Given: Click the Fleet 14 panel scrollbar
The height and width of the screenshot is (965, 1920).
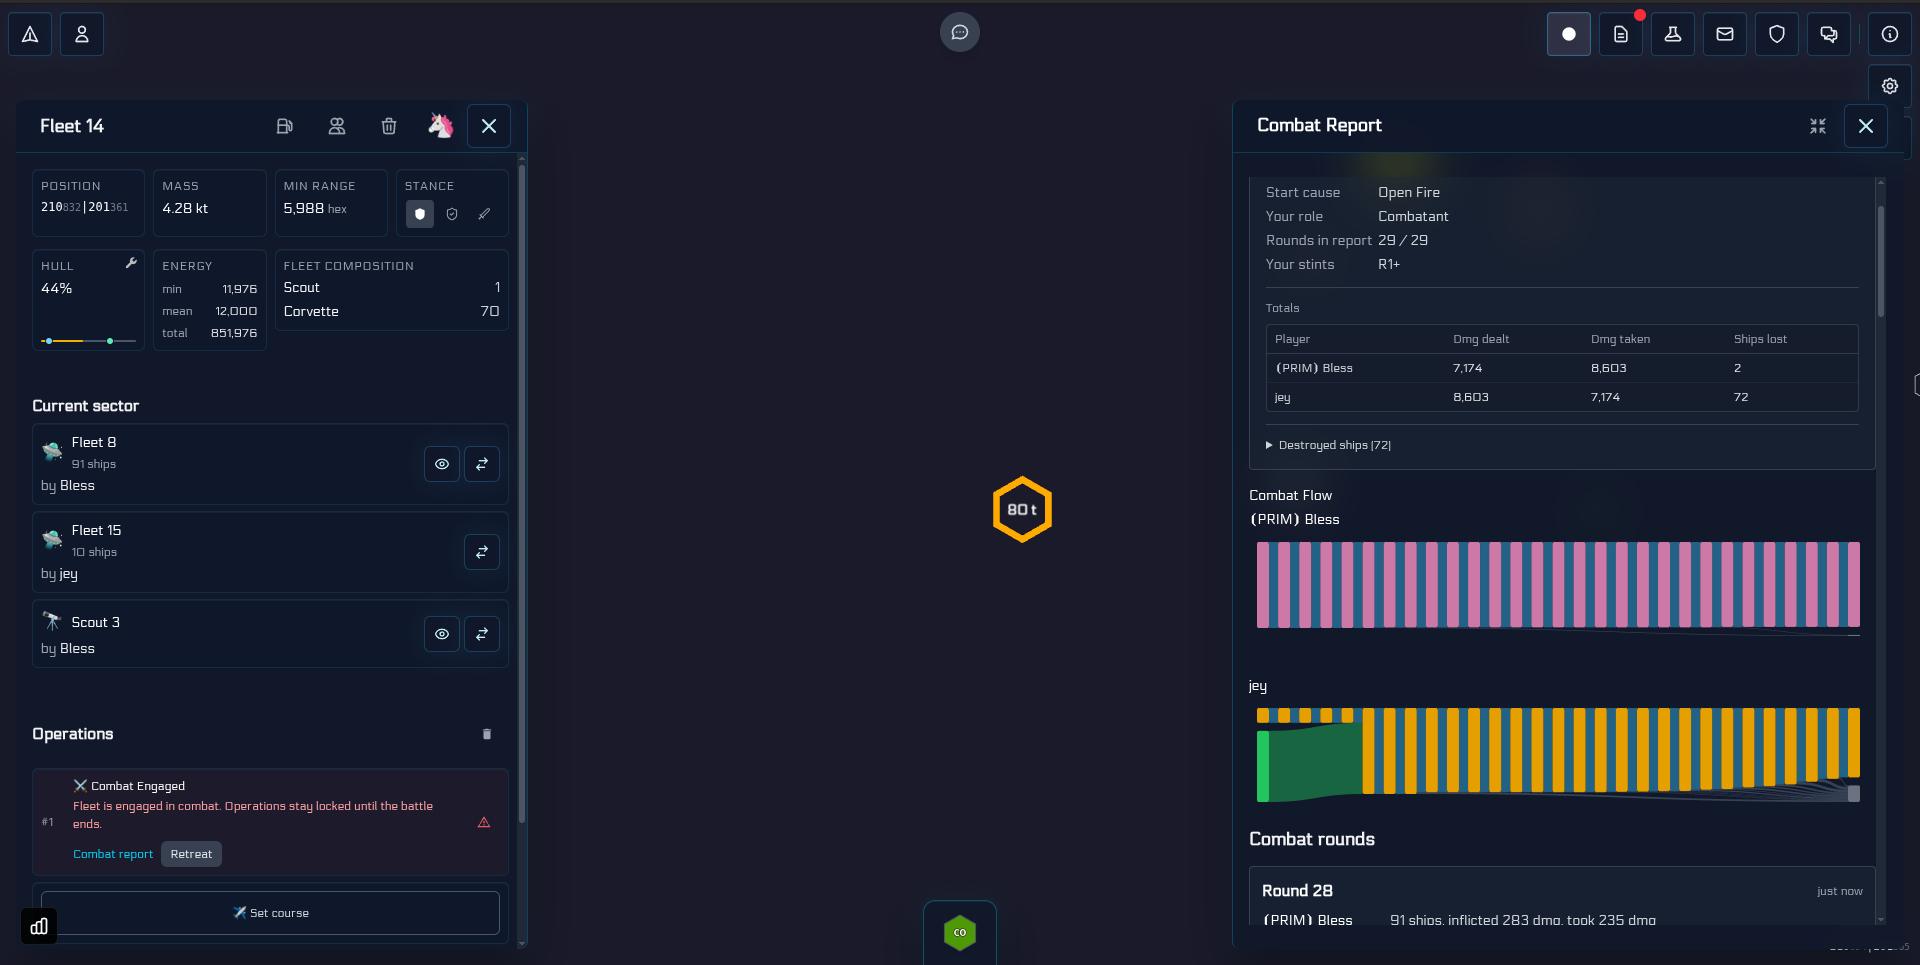Looking at the screenshot, I should click(521, 494).
